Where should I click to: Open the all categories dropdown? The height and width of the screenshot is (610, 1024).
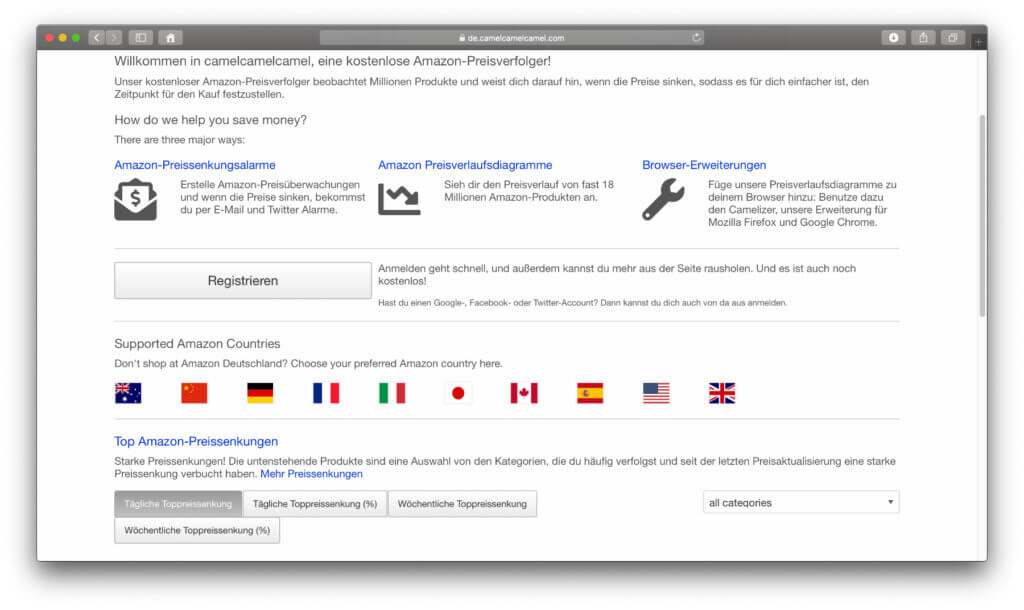800,502
